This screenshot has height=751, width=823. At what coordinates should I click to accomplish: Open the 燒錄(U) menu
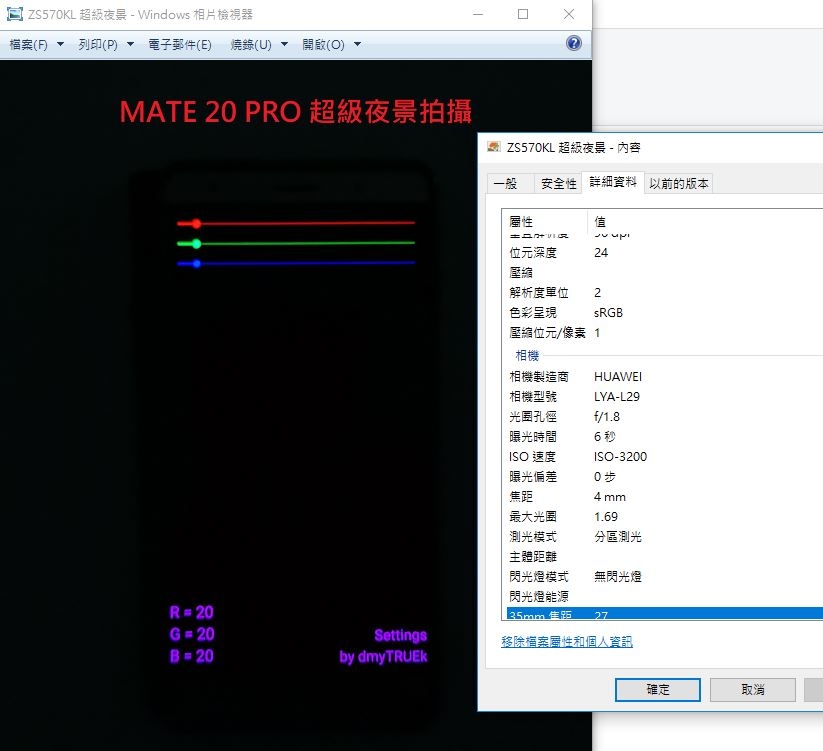click(251, 45)
